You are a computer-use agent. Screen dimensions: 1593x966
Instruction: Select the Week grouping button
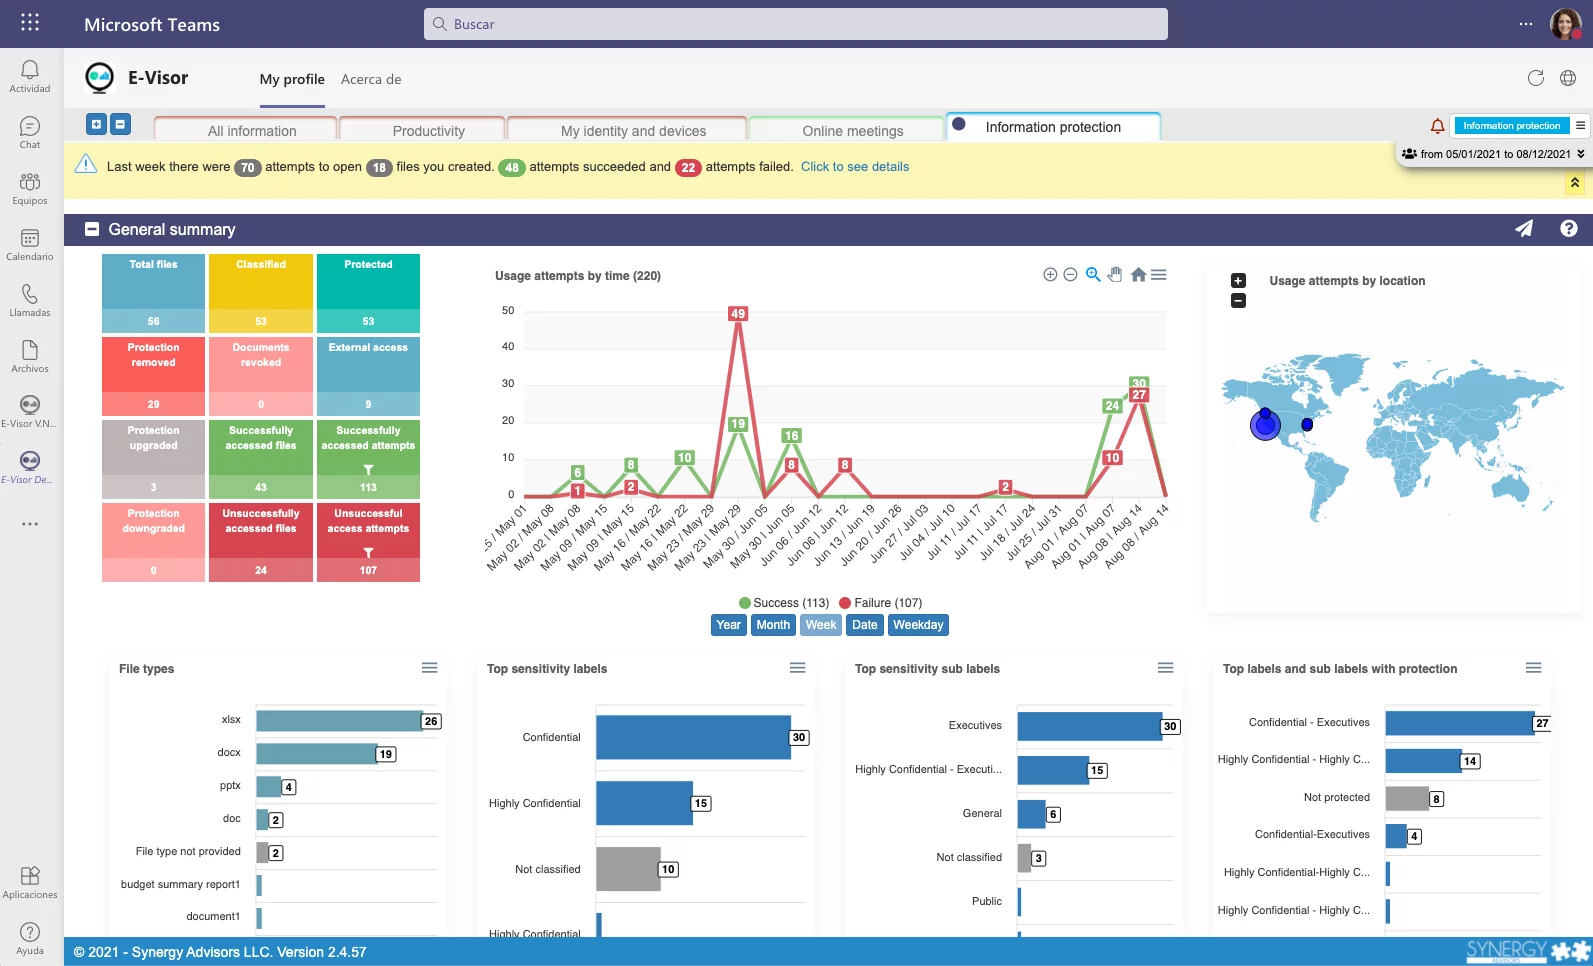pos(821,625)
